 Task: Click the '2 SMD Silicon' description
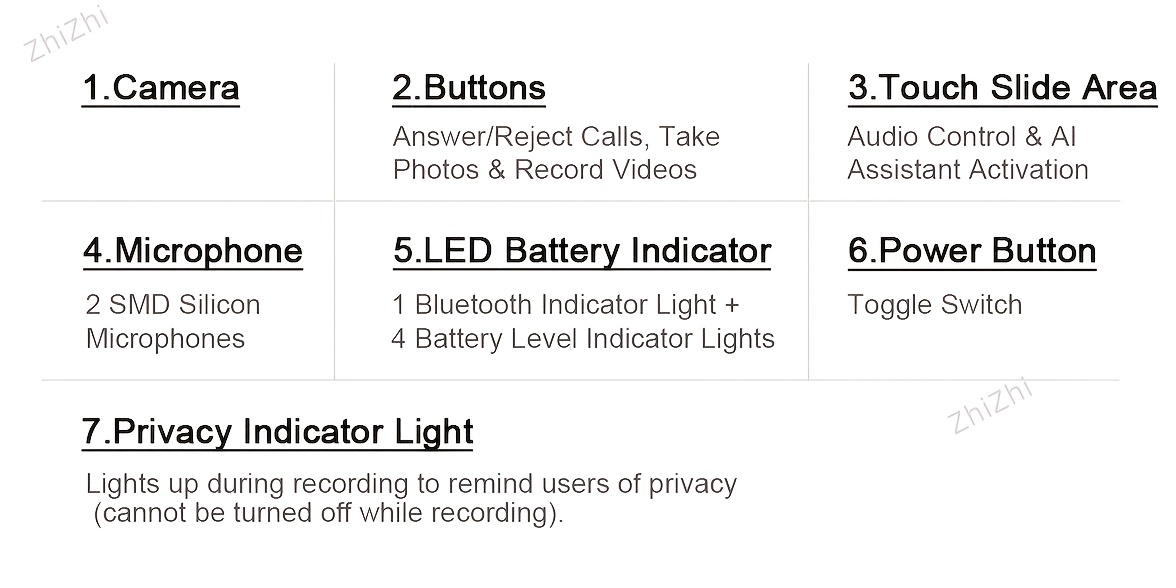(x=173, y=305)
